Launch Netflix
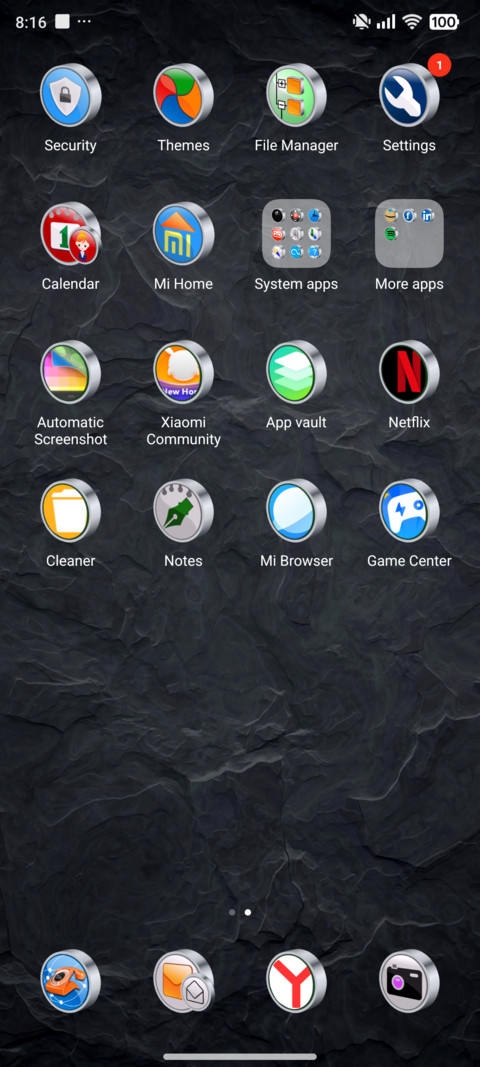The image size is (480, 1067). point(409,372)
